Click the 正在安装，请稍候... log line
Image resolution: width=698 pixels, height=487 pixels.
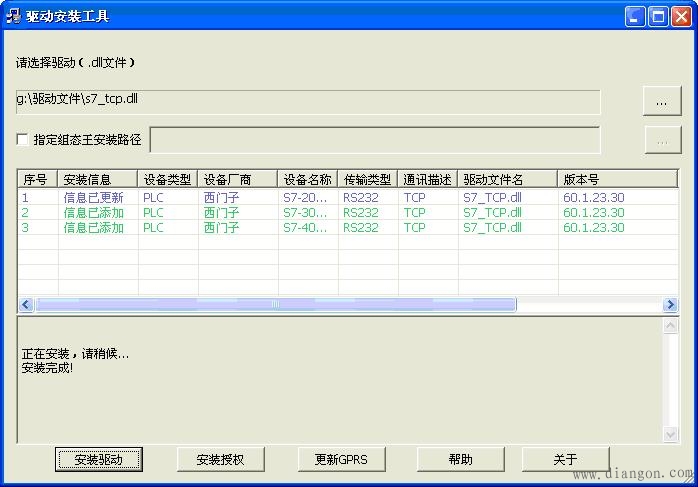pyautogui.click(x=75, y=354)
